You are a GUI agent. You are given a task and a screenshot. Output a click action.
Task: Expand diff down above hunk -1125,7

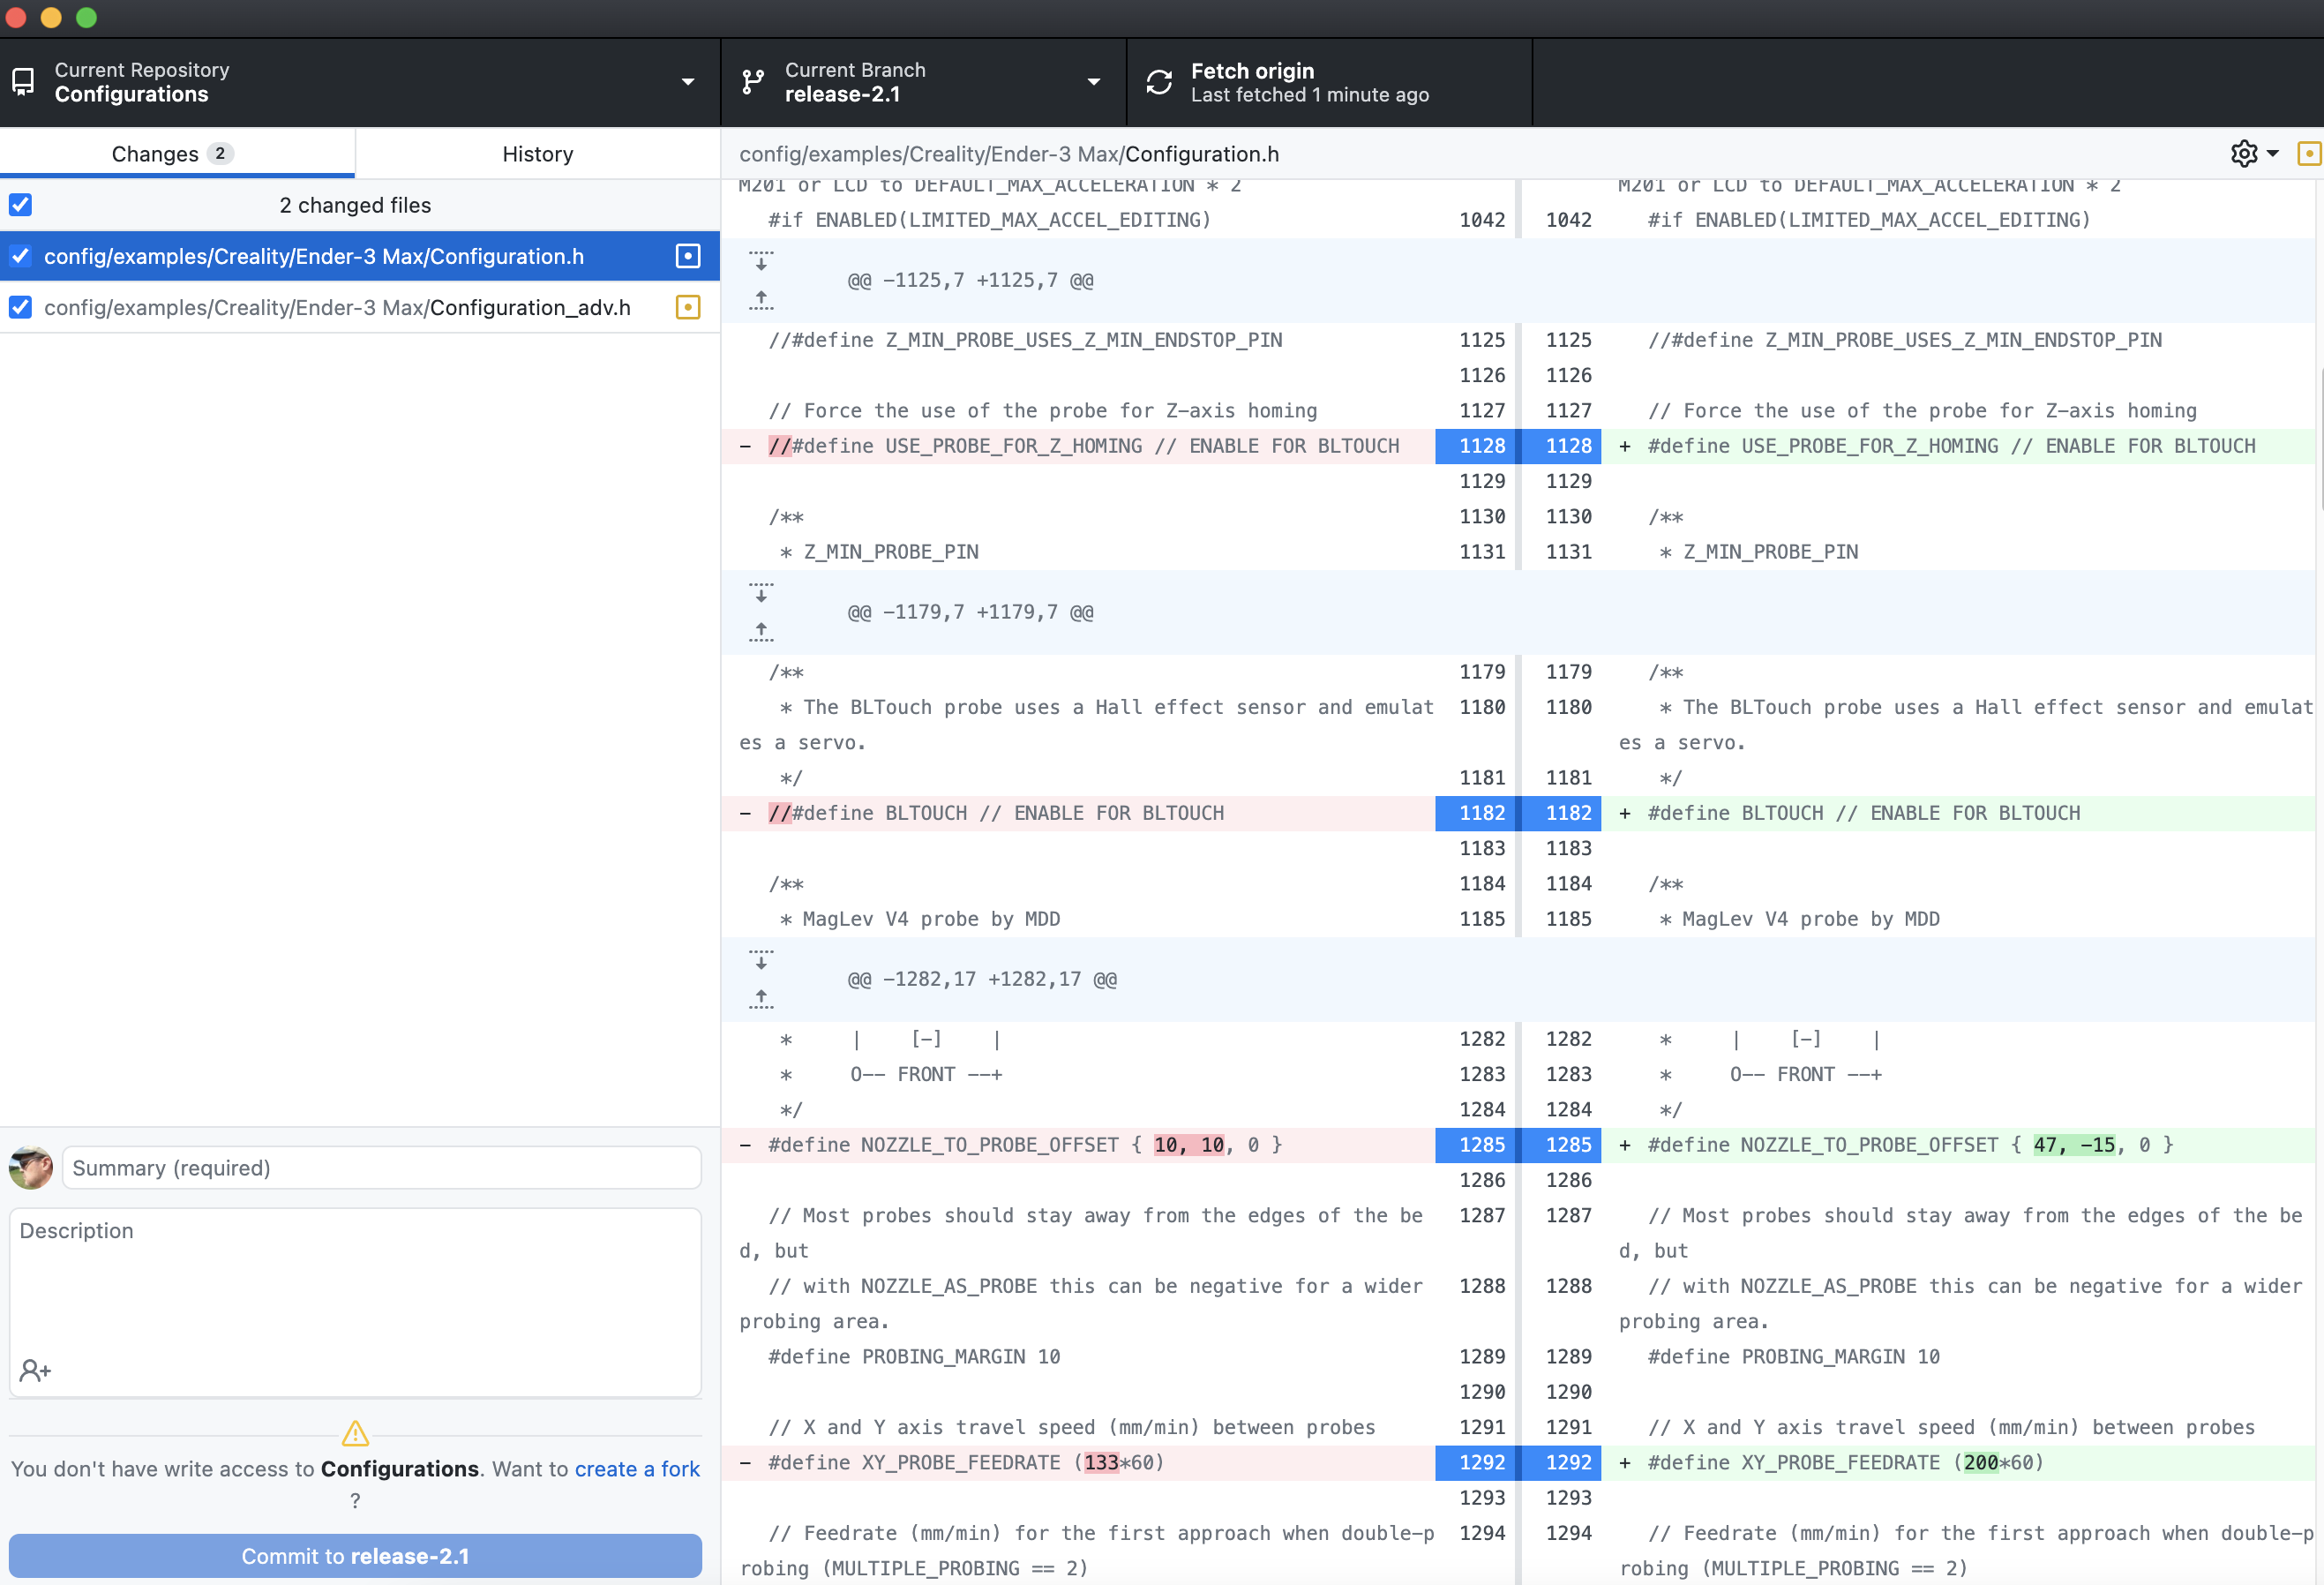click(x=761, y=261)
